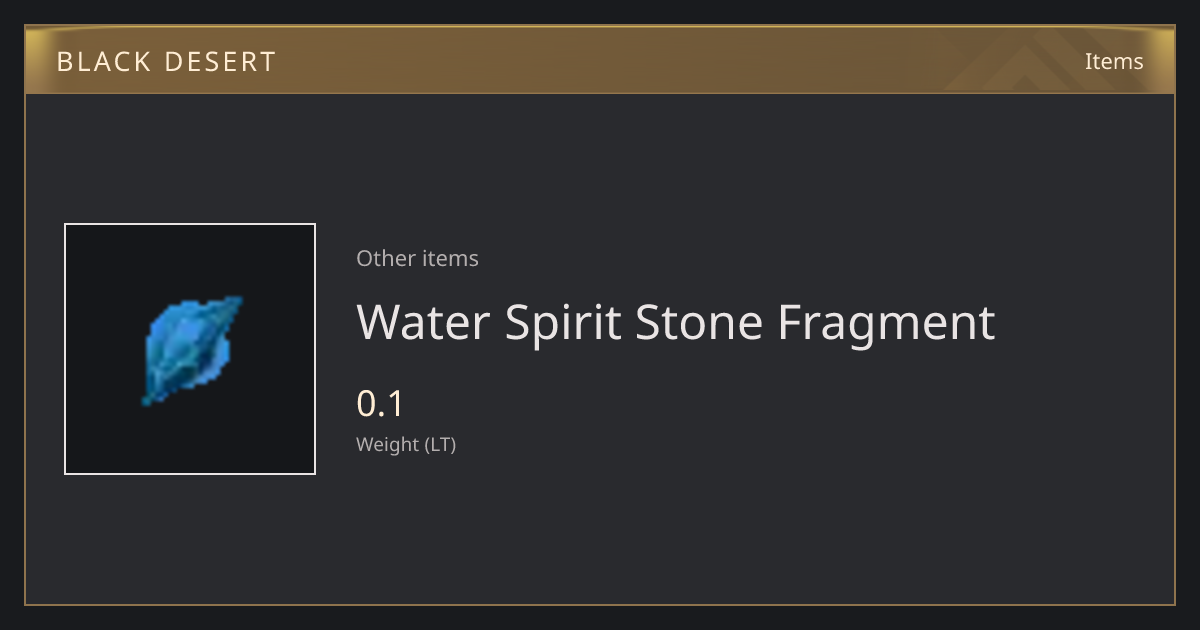Screen dimensions: 1200x630
Task: Select the 0.1 weight value
Action: tap(380, 404)
